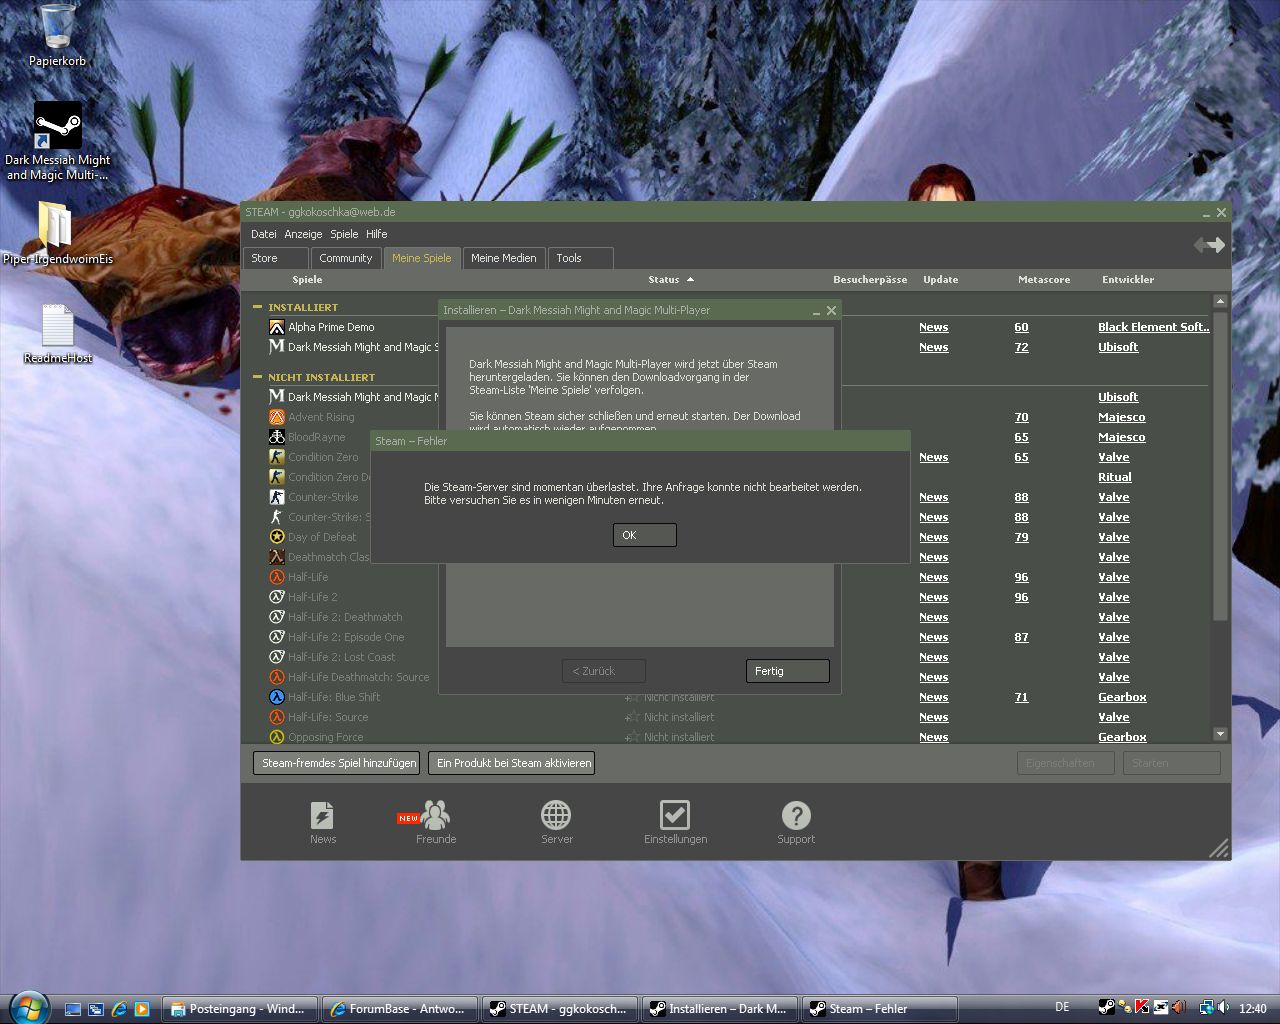Launch Internet Explorer from quick launch
The image size is (1280, 1024).
pos(119,1009)
